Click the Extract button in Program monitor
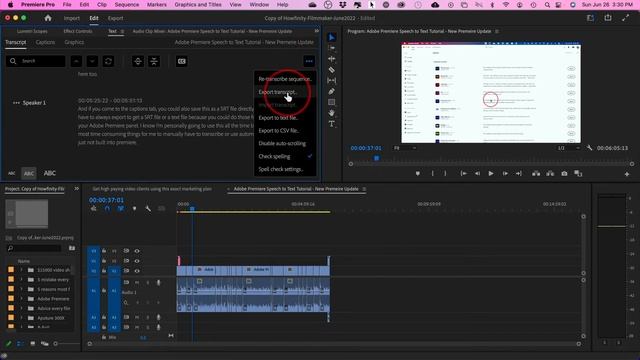Screen dimensions: 640x360 (x=550, y=173)
